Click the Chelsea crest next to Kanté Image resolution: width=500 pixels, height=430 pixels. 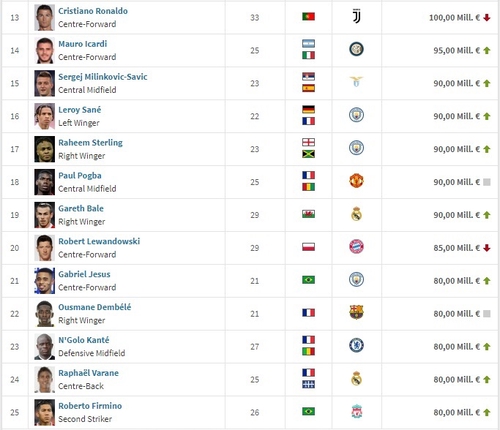click(356, 345)
